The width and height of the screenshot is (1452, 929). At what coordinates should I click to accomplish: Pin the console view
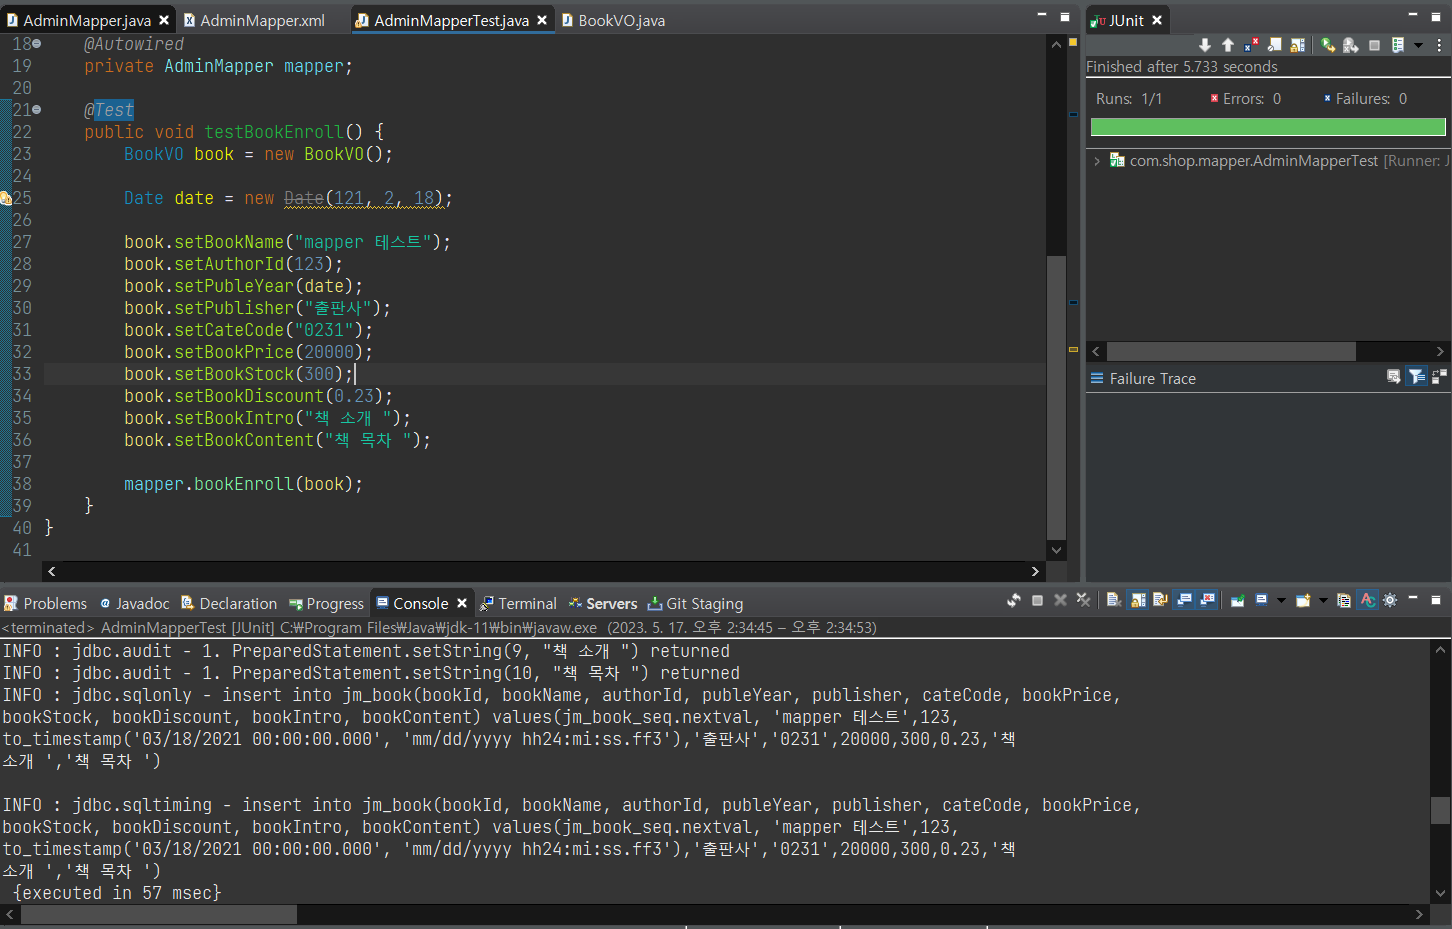tap(1238, 600)
